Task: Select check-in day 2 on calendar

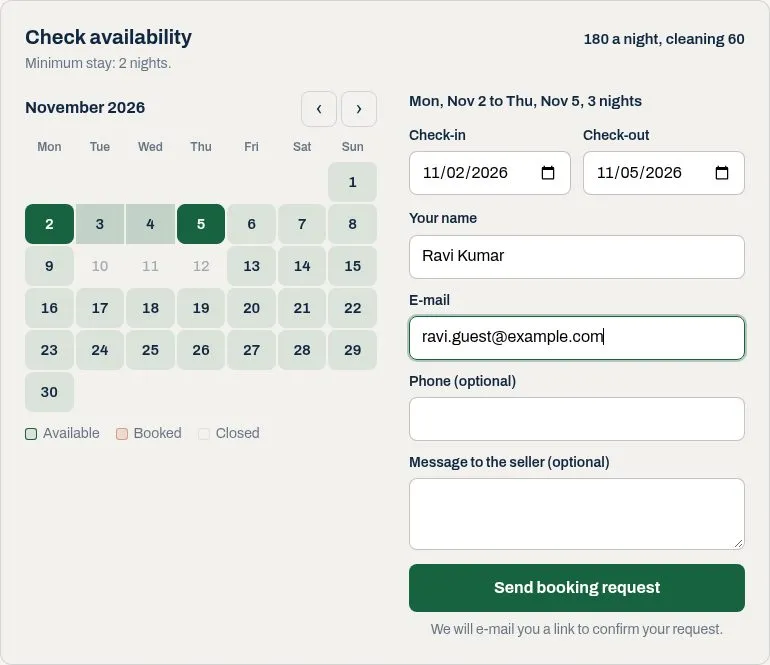Action: pos(49,224)
